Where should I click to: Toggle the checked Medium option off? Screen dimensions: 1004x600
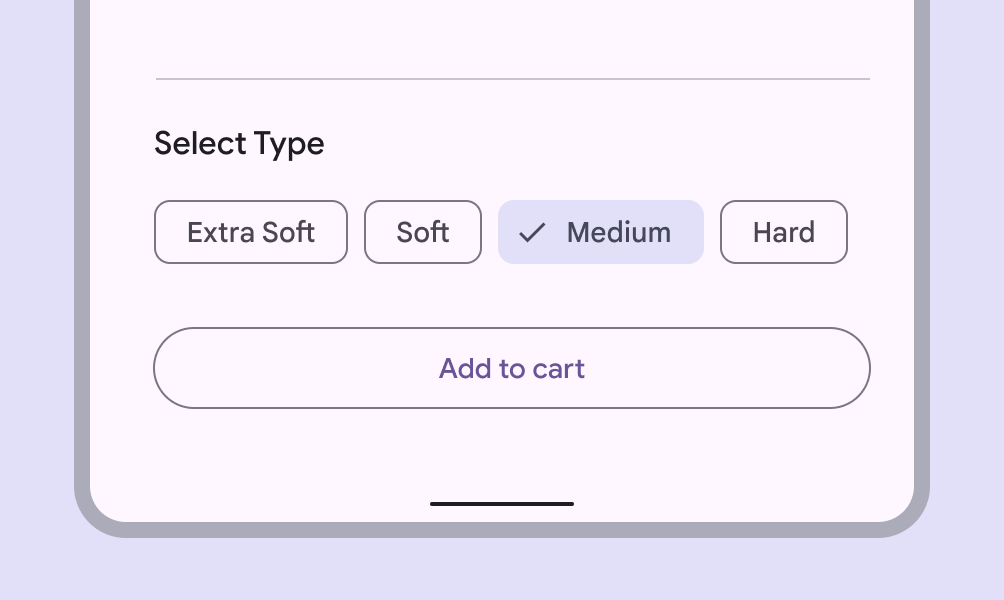point(601,232)
